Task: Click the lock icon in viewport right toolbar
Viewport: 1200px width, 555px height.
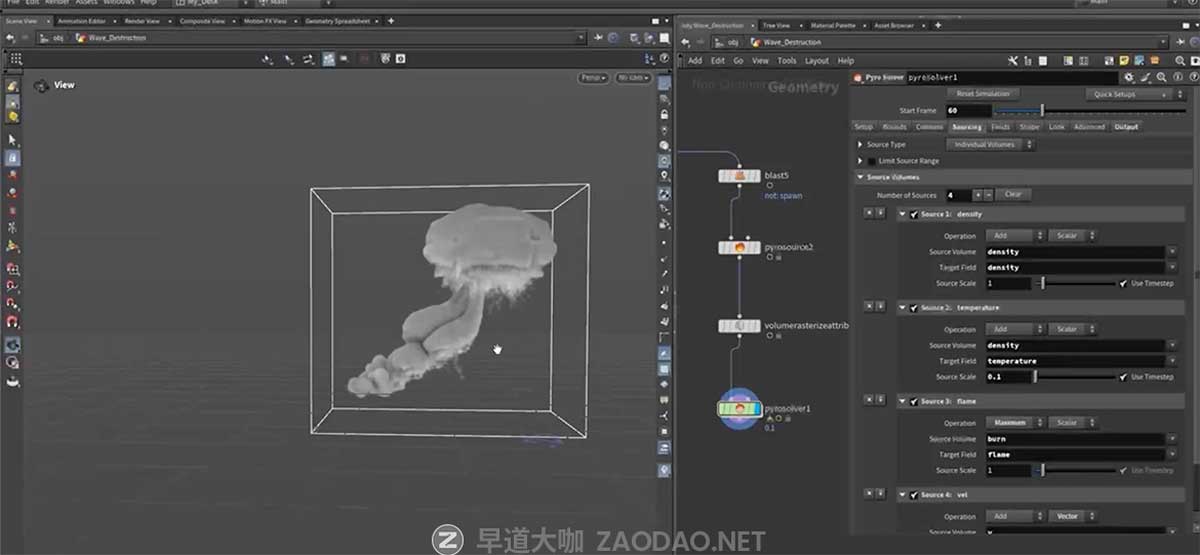Action: (665, 115)
